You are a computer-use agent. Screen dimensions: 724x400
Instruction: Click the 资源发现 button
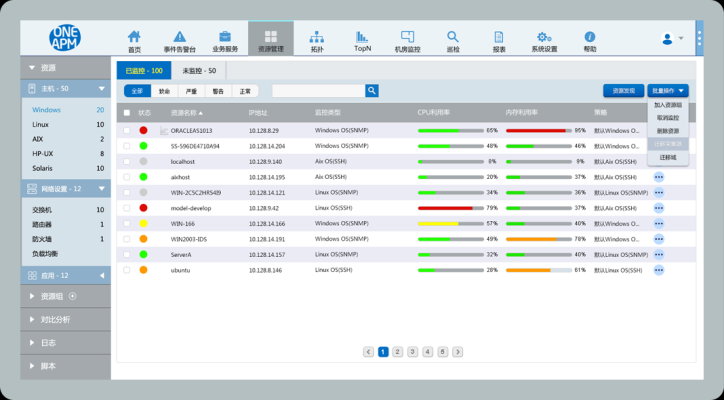click(x=623, y=91)
